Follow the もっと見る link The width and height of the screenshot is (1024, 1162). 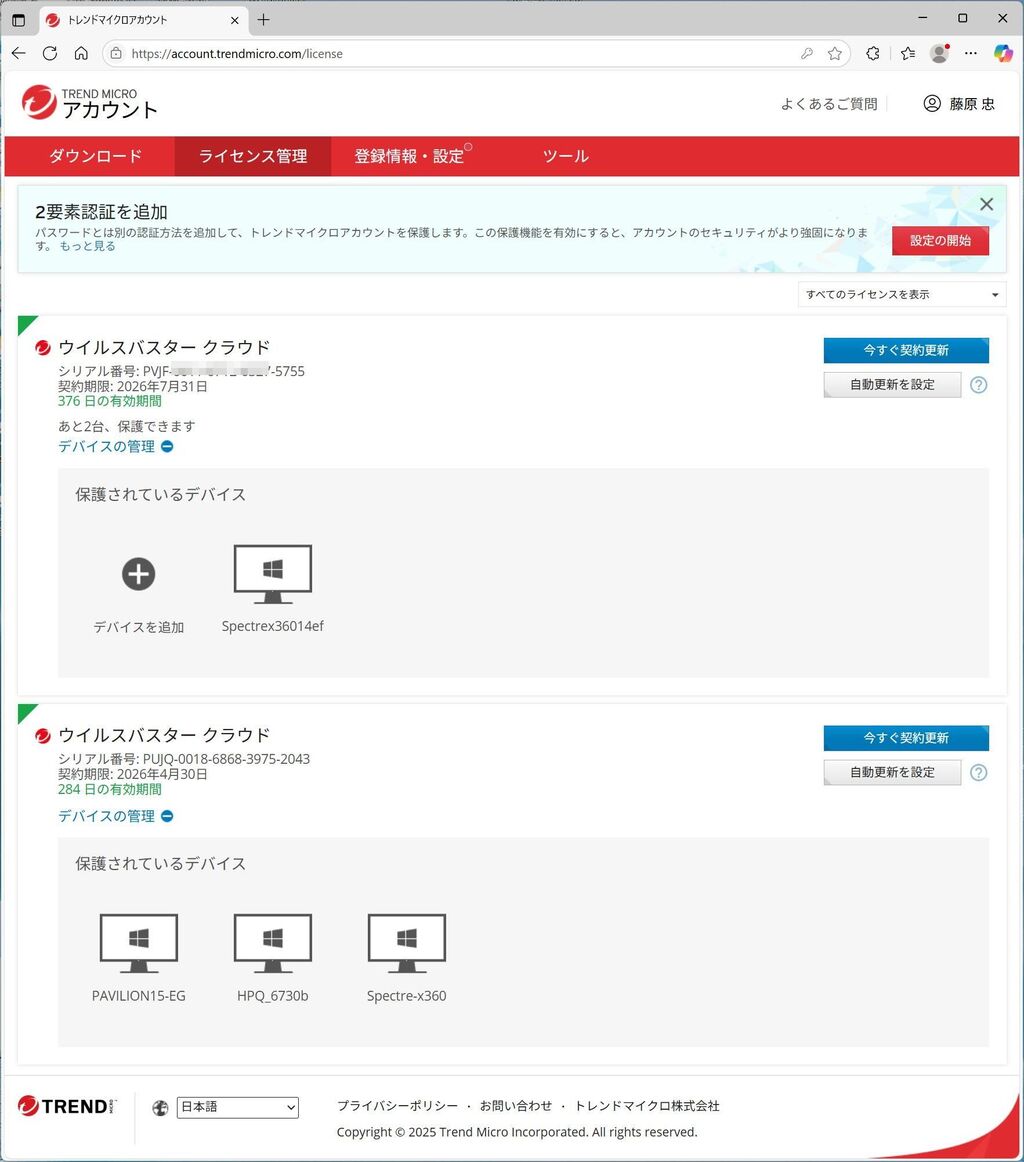coord(87,246)
